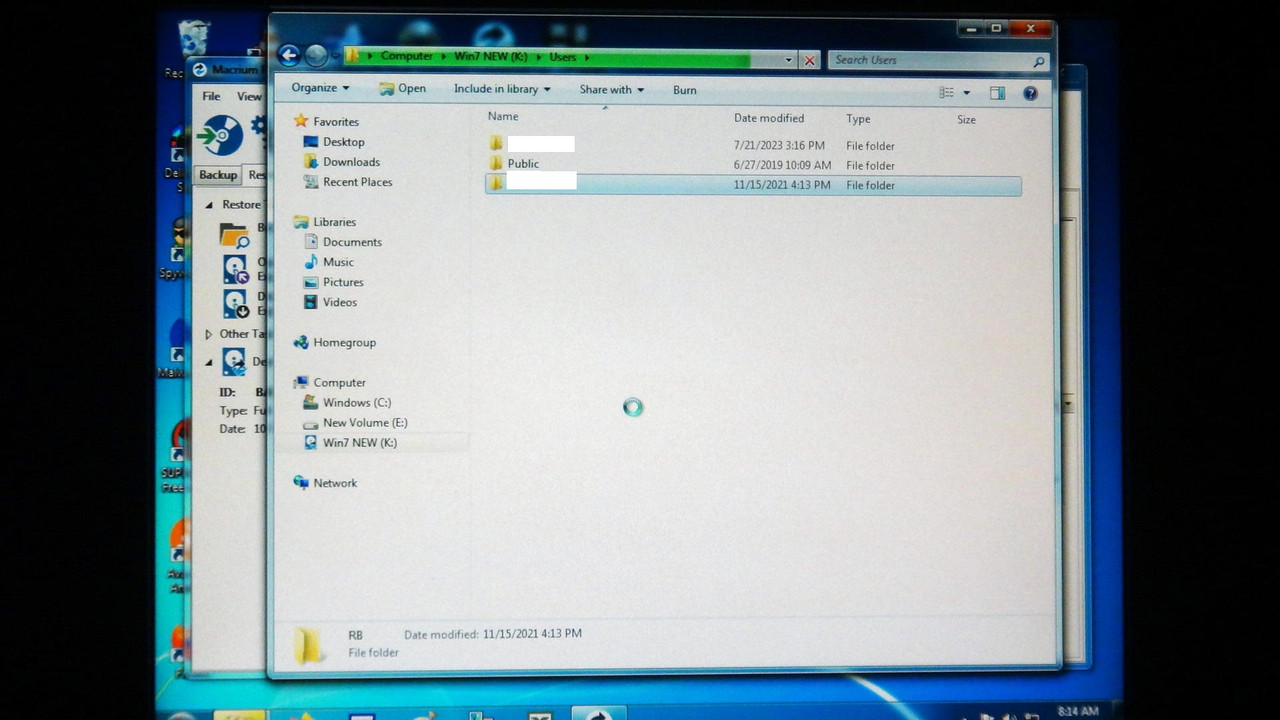Click the 6/27/2019 10:09 AM date cell
Image resolution: width=1280 pixels, height=720 pixels.
tap(782, 165)
